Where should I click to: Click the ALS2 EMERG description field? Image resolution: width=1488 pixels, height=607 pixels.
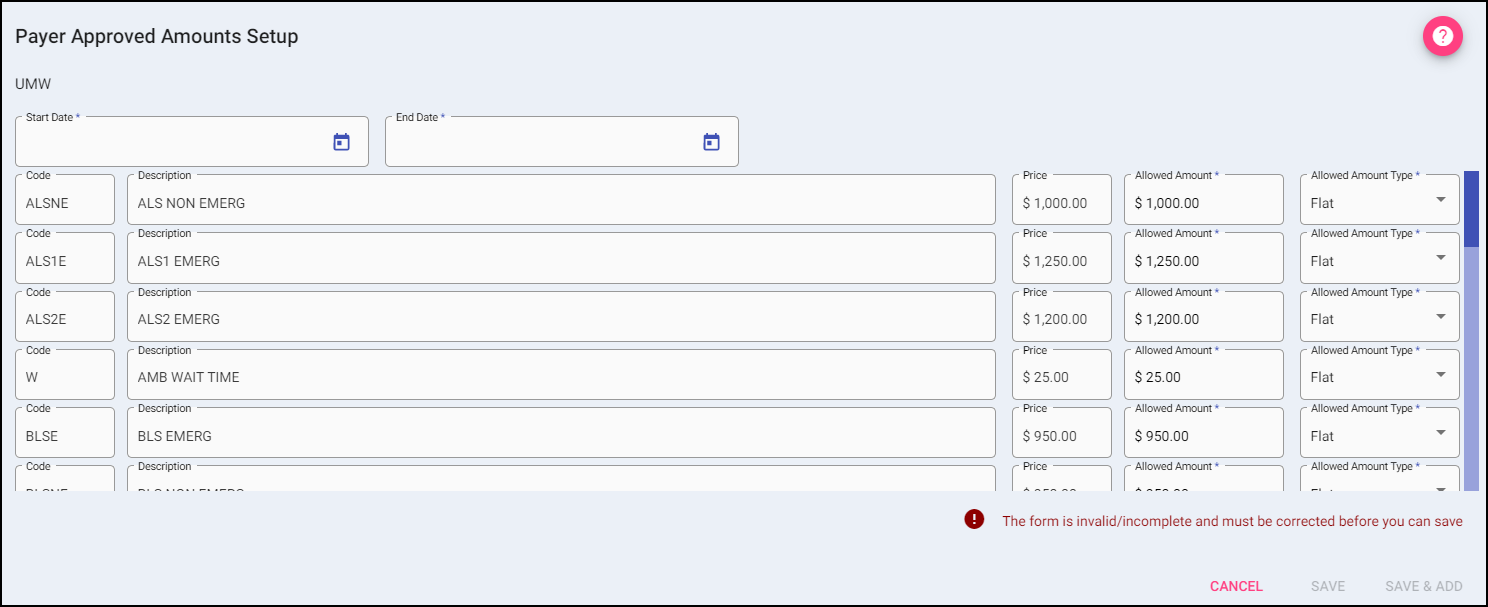point(560,319)
